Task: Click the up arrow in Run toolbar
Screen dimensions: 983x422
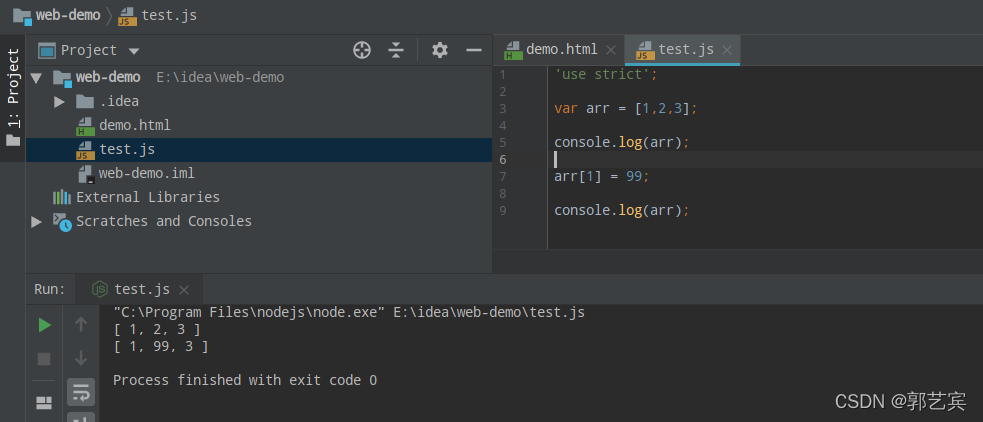Action: [81, 324]
